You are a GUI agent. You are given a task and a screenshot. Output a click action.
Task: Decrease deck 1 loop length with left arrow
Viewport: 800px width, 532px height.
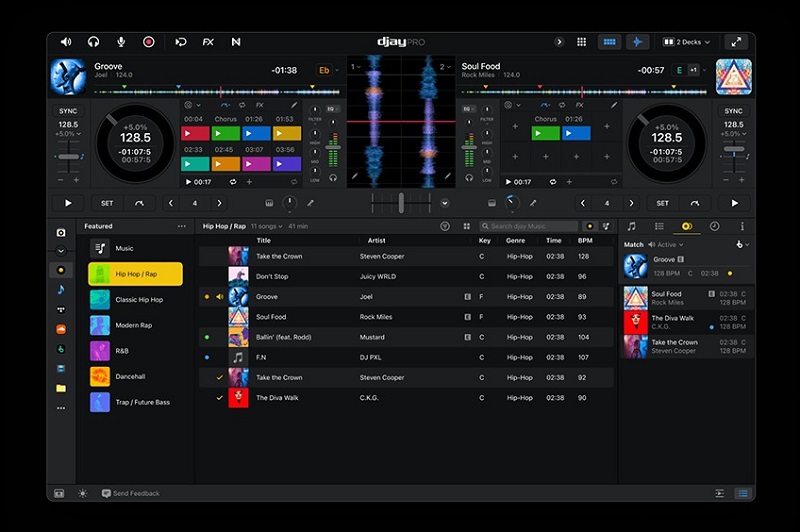(171, 203)
